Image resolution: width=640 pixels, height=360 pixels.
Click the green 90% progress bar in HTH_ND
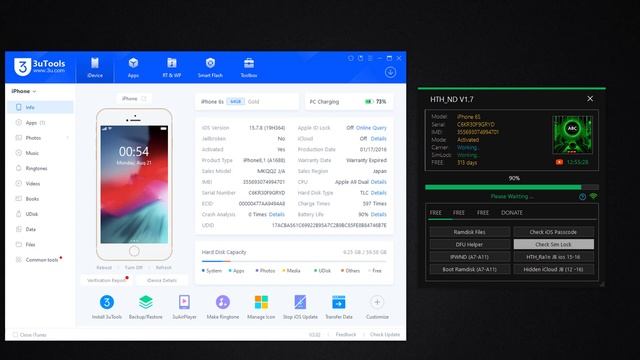click(512, 187)
